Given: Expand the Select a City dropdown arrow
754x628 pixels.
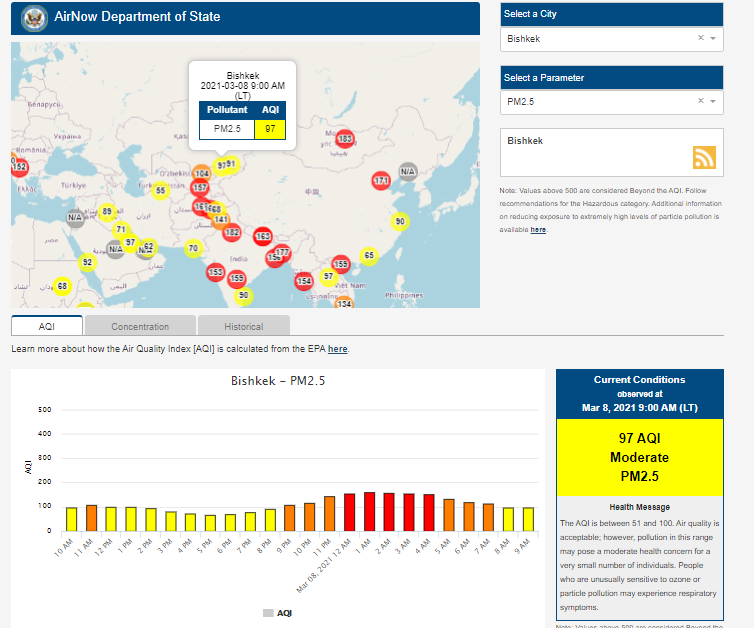Looking at the screenshot, I should click(x=713, y=39).
